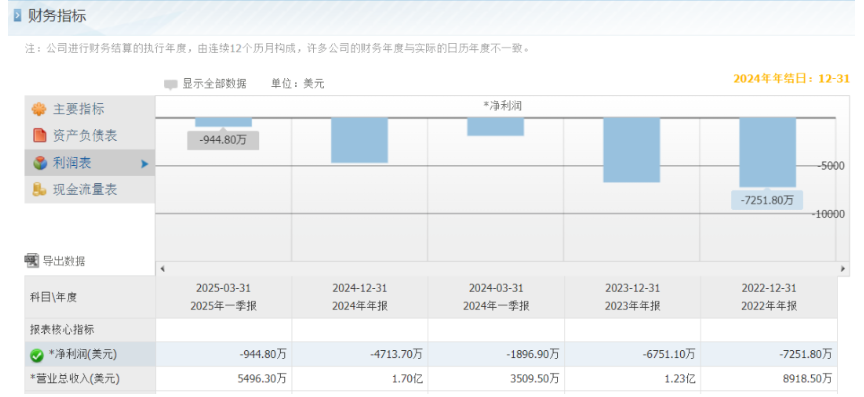Select the 2022年年报 column header

[x=769, y=297]
